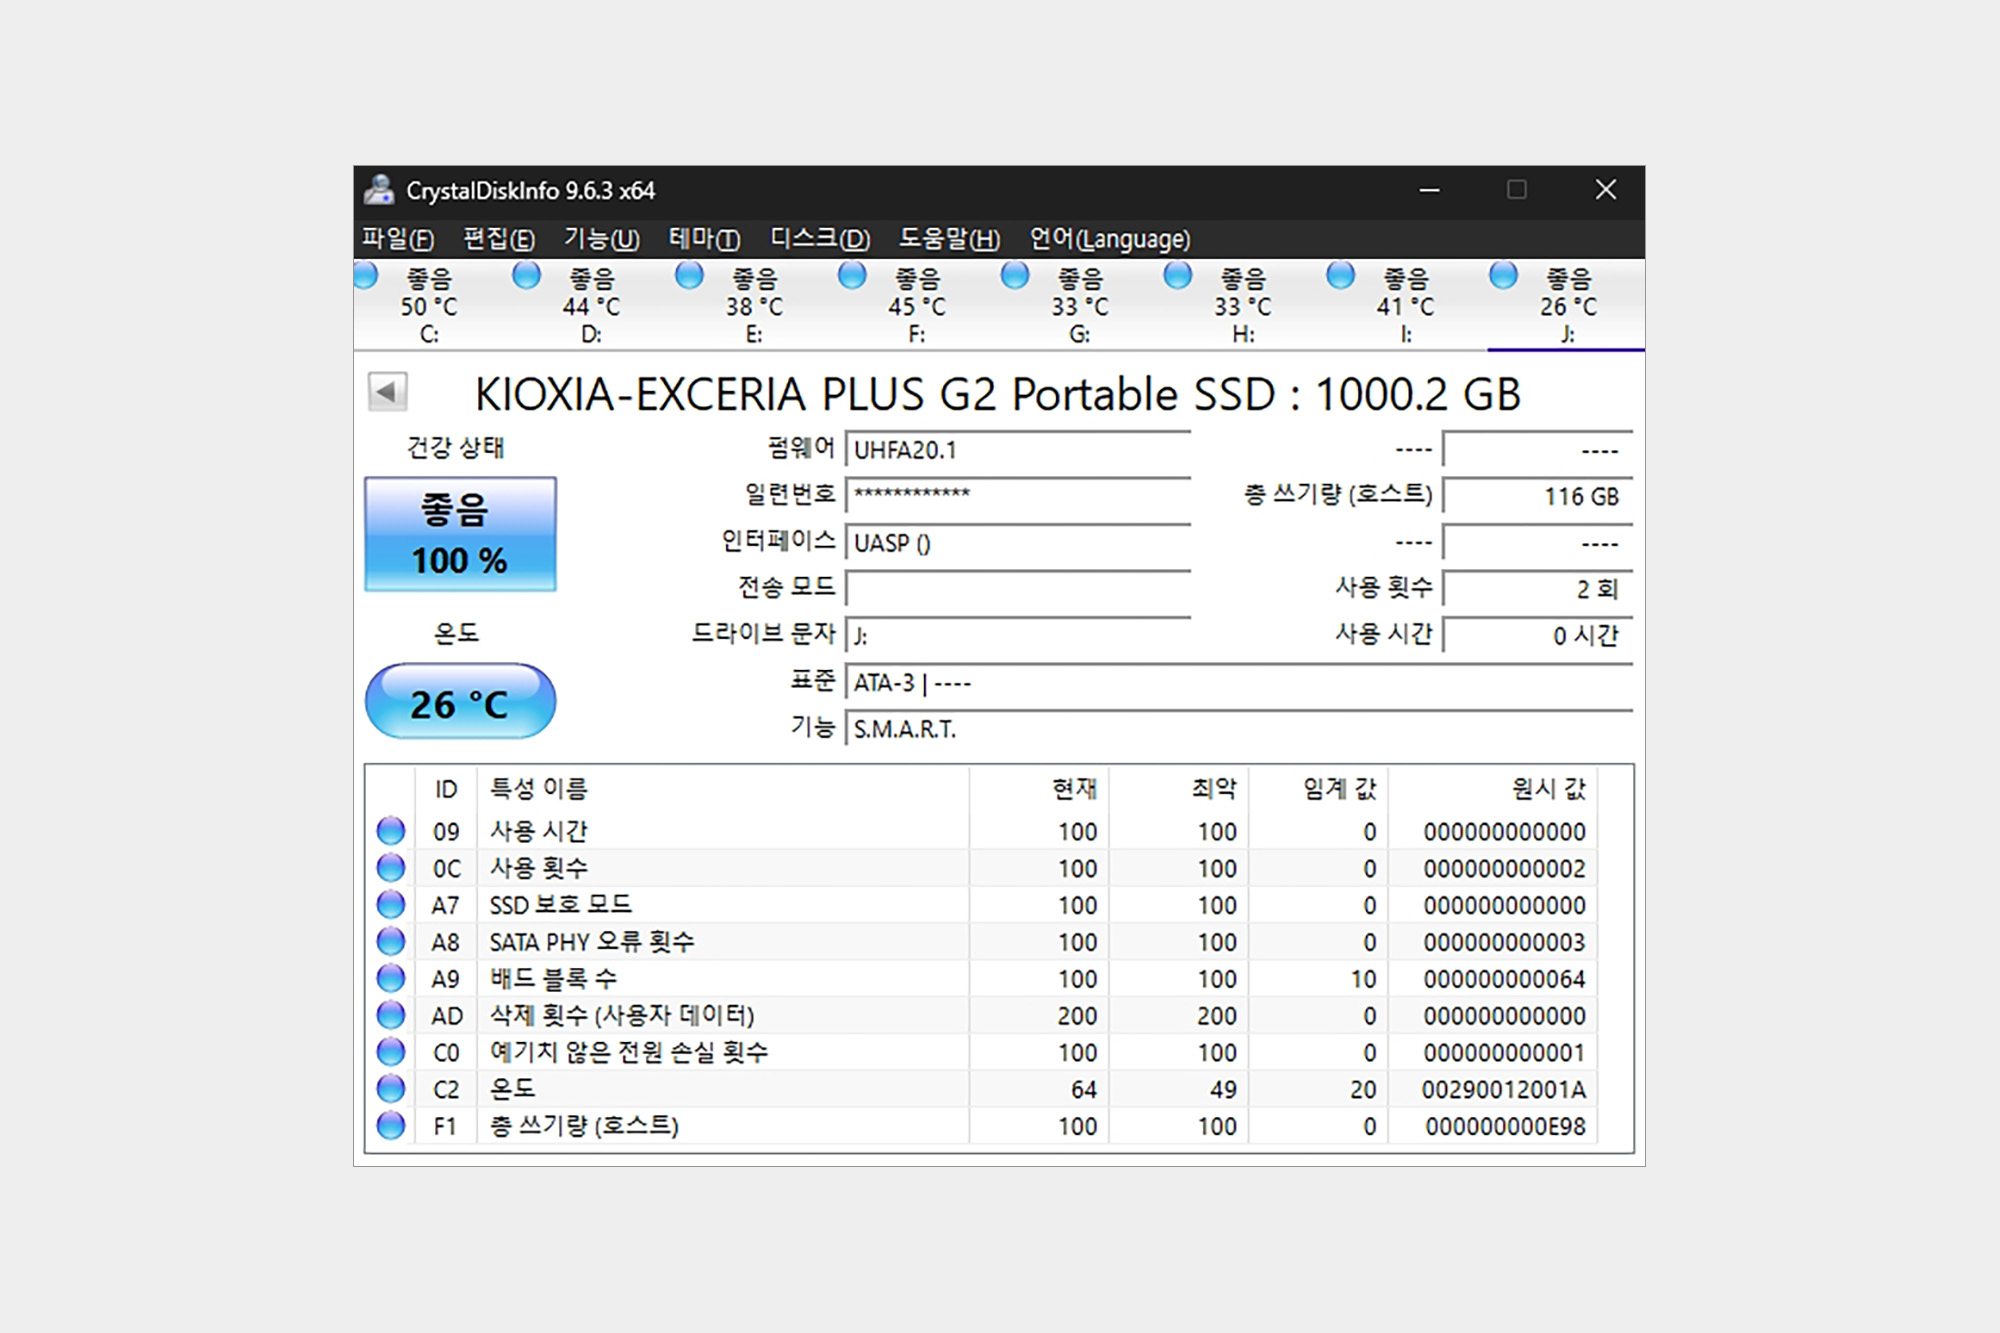2000x1333 pixels.
Task: Open the 기능(U) menu
Action: coord(601,239)
